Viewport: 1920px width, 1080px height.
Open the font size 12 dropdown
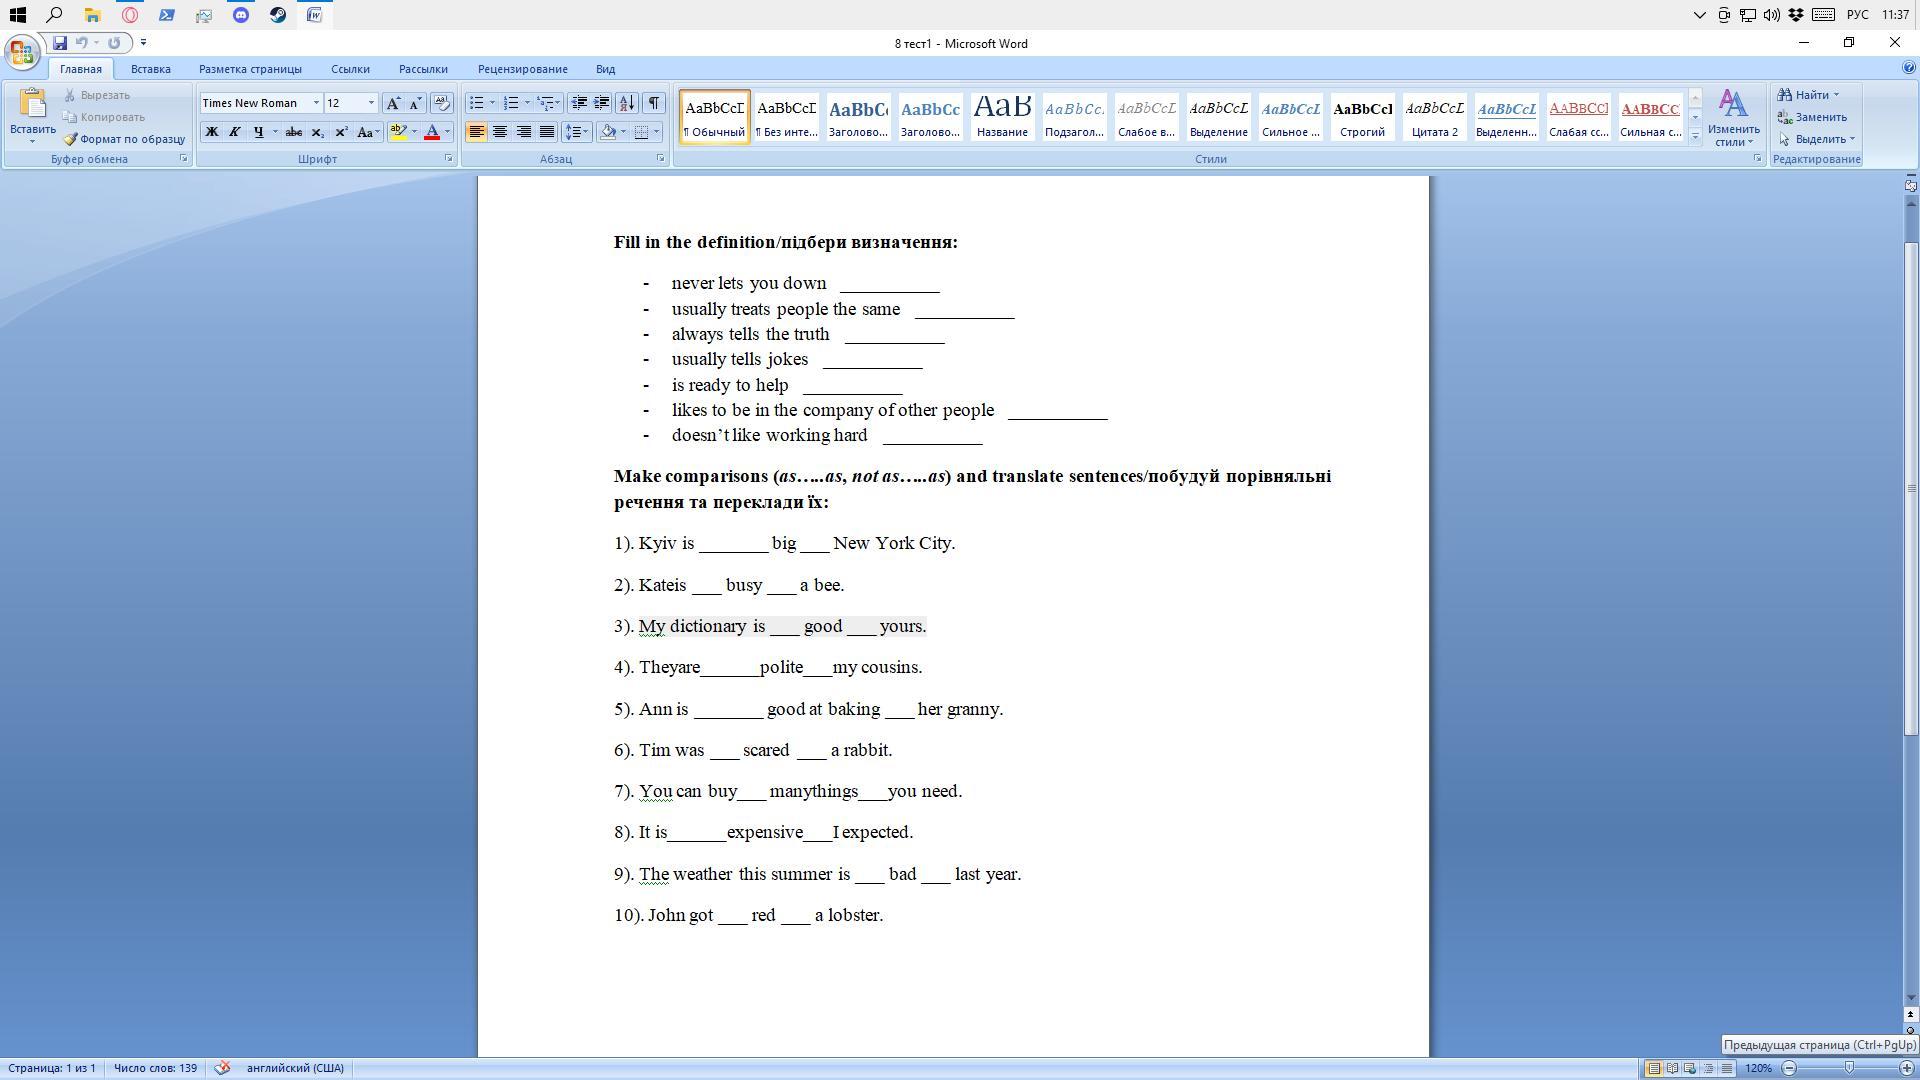coord(371,103)
